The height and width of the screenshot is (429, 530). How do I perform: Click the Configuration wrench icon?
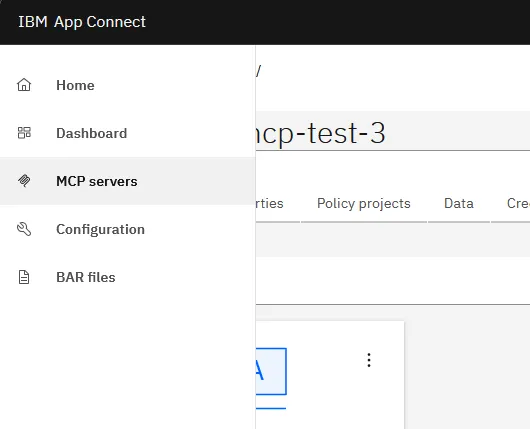coord(24,229)
